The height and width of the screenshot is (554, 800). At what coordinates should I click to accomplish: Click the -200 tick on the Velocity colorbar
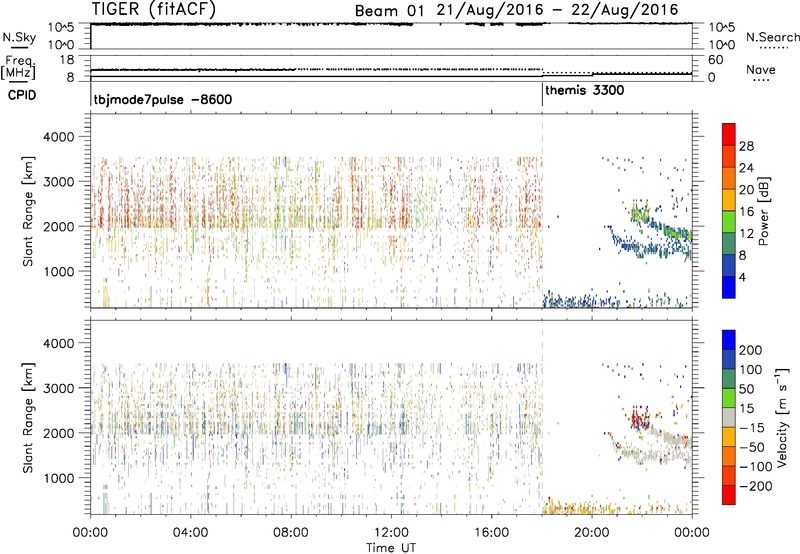(756, 486)
